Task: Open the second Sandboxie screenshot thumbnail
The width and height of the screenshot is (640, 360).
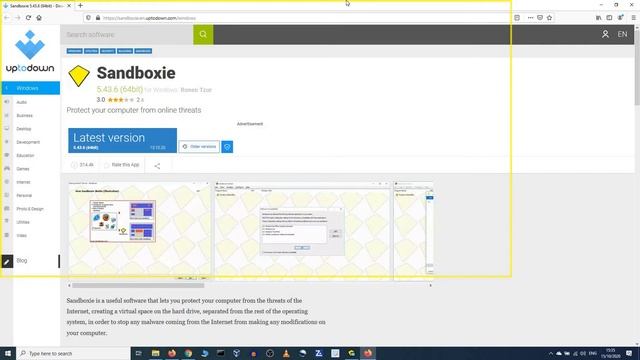Action: 302,231
